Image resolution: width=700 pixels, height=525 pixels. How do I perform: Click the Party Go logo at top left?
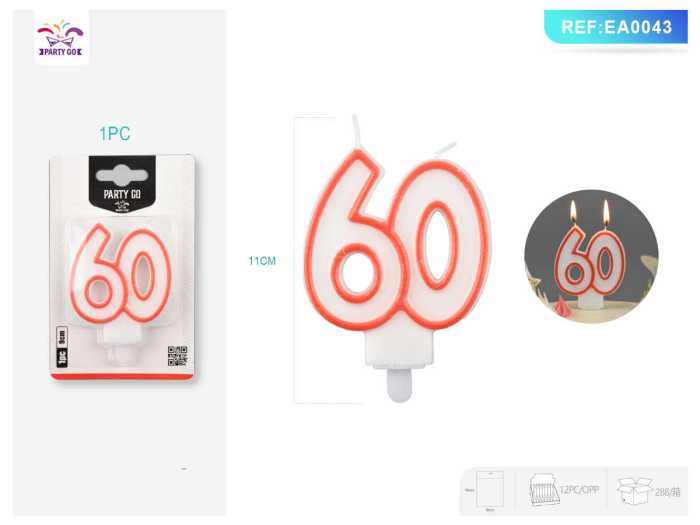(61, 38)
